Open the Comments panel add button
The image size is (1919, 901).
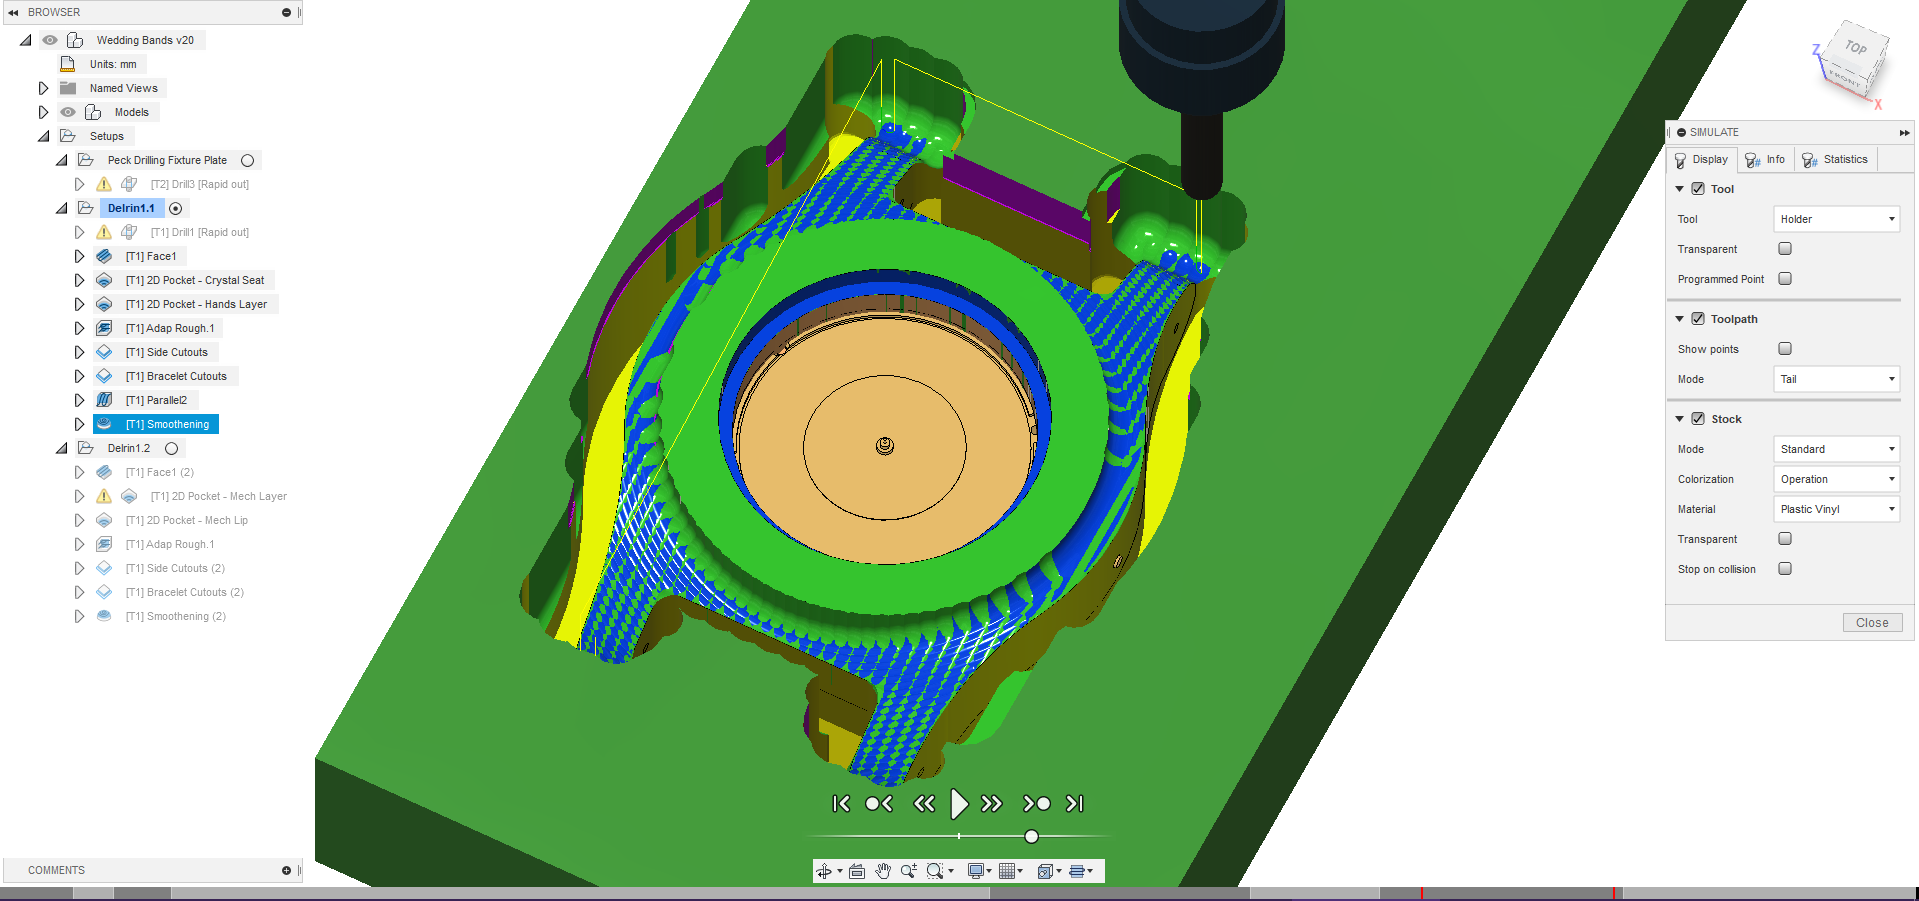(286, 871)
